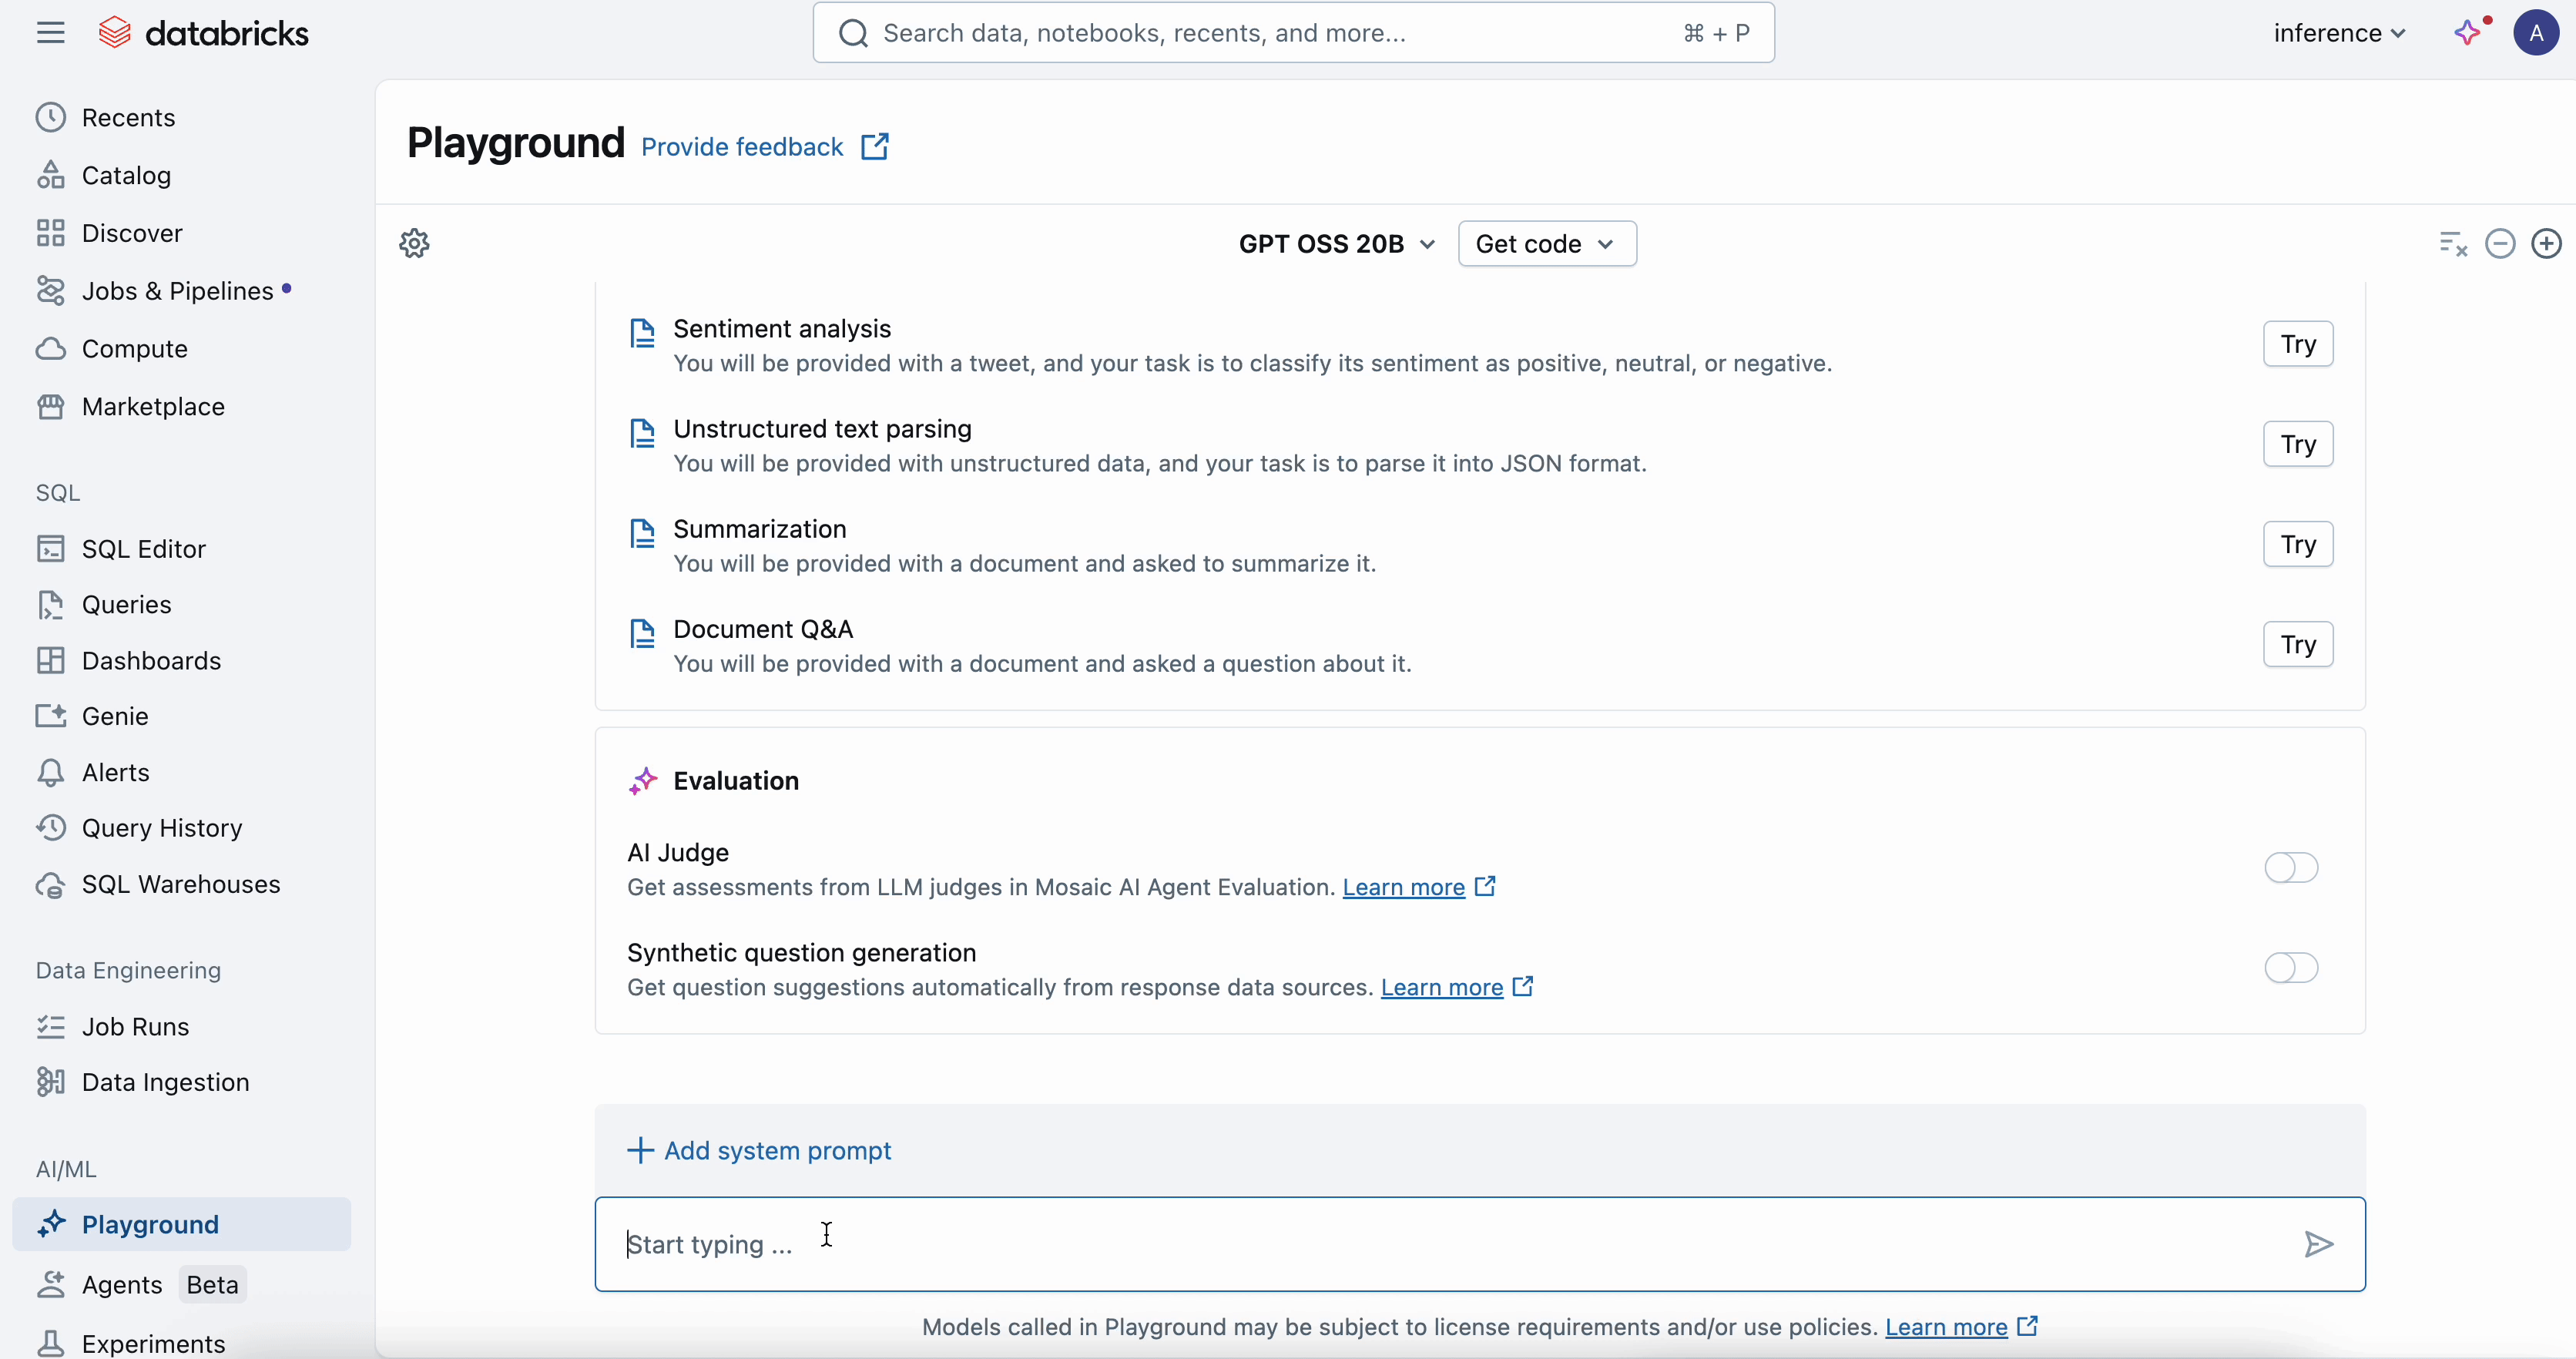Open the inference workspace dropdown
This screenshot has width=2576, height=1359.
click(2338, 33)
